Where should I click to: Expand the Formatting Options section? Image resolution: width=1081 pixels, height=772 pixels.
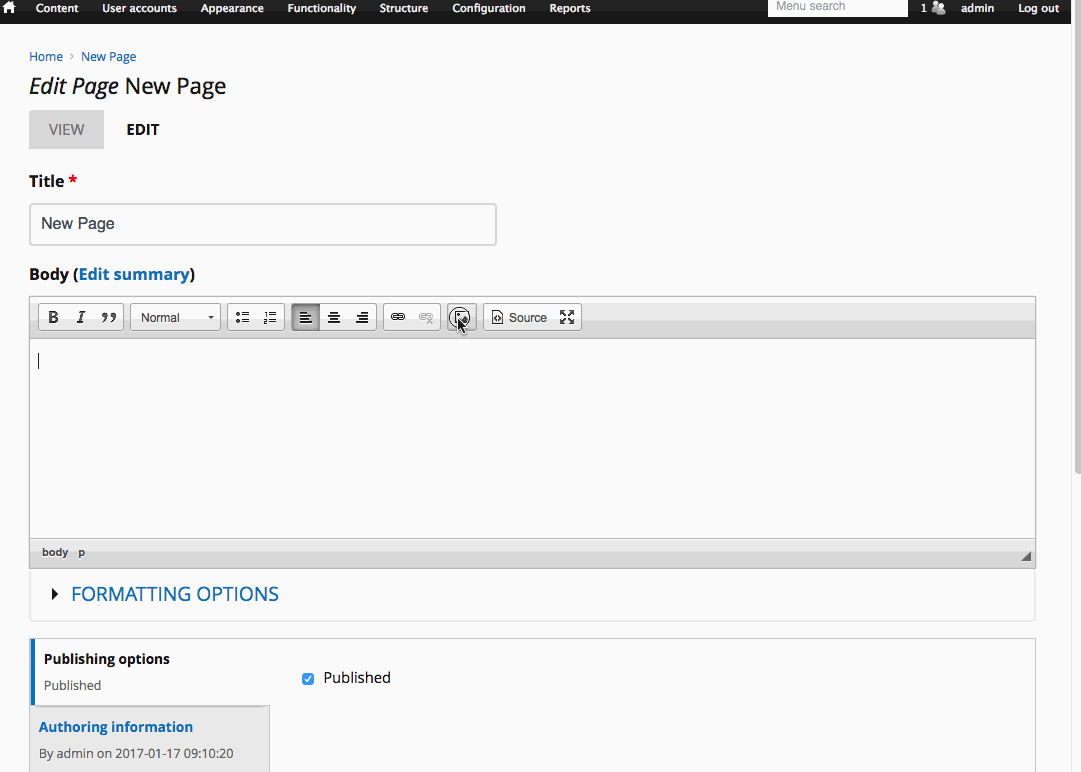[174, 594]
